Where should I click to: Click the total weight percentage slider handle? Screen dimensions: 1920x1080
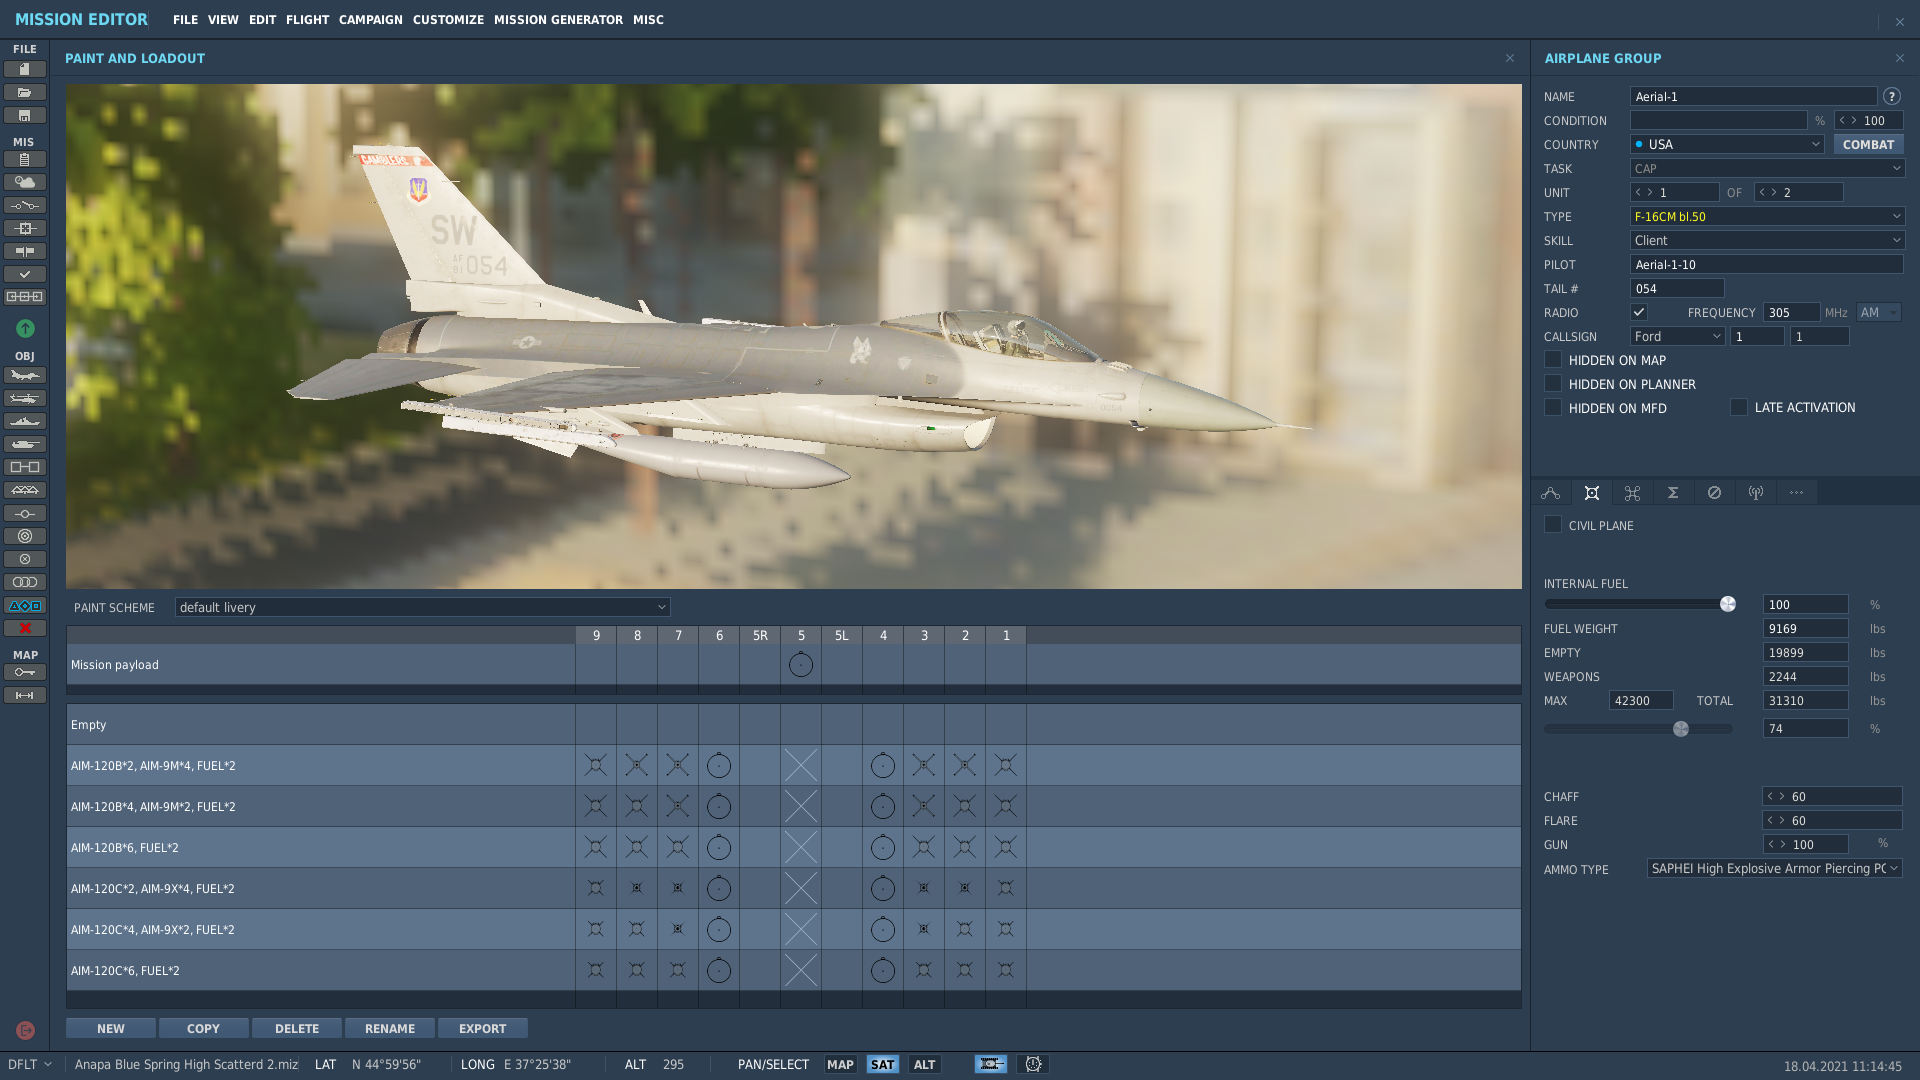[x=1681, y=729]
